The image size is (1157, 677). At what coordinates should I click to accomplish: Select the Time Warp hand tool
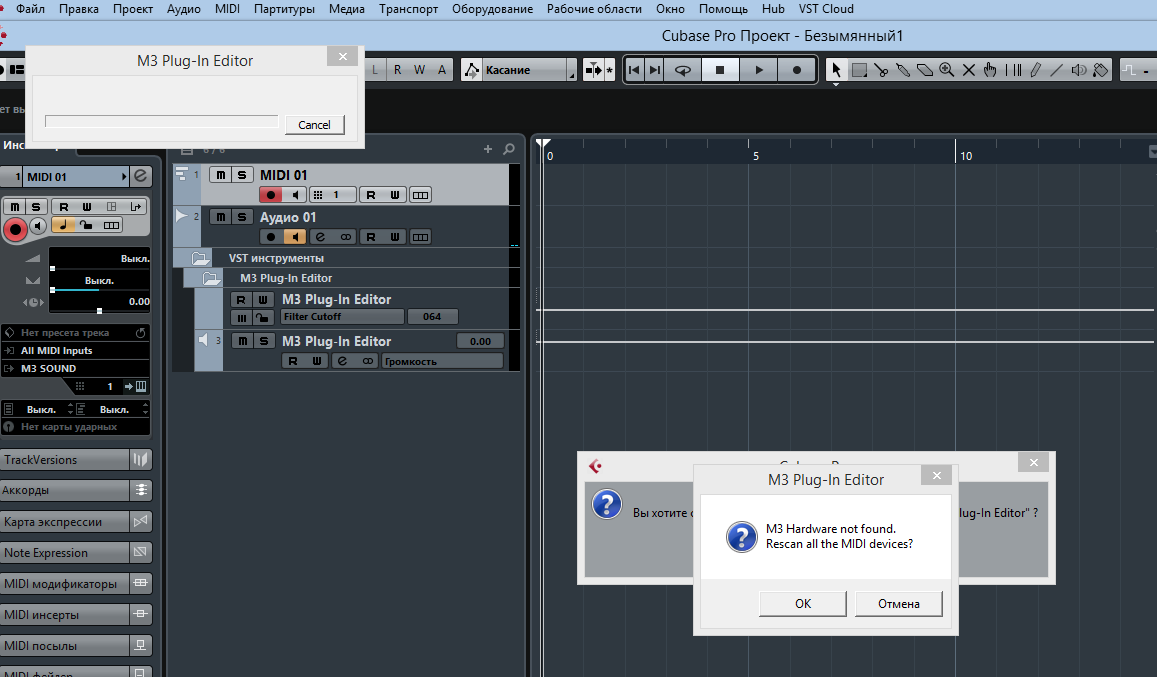click(990, 70)
